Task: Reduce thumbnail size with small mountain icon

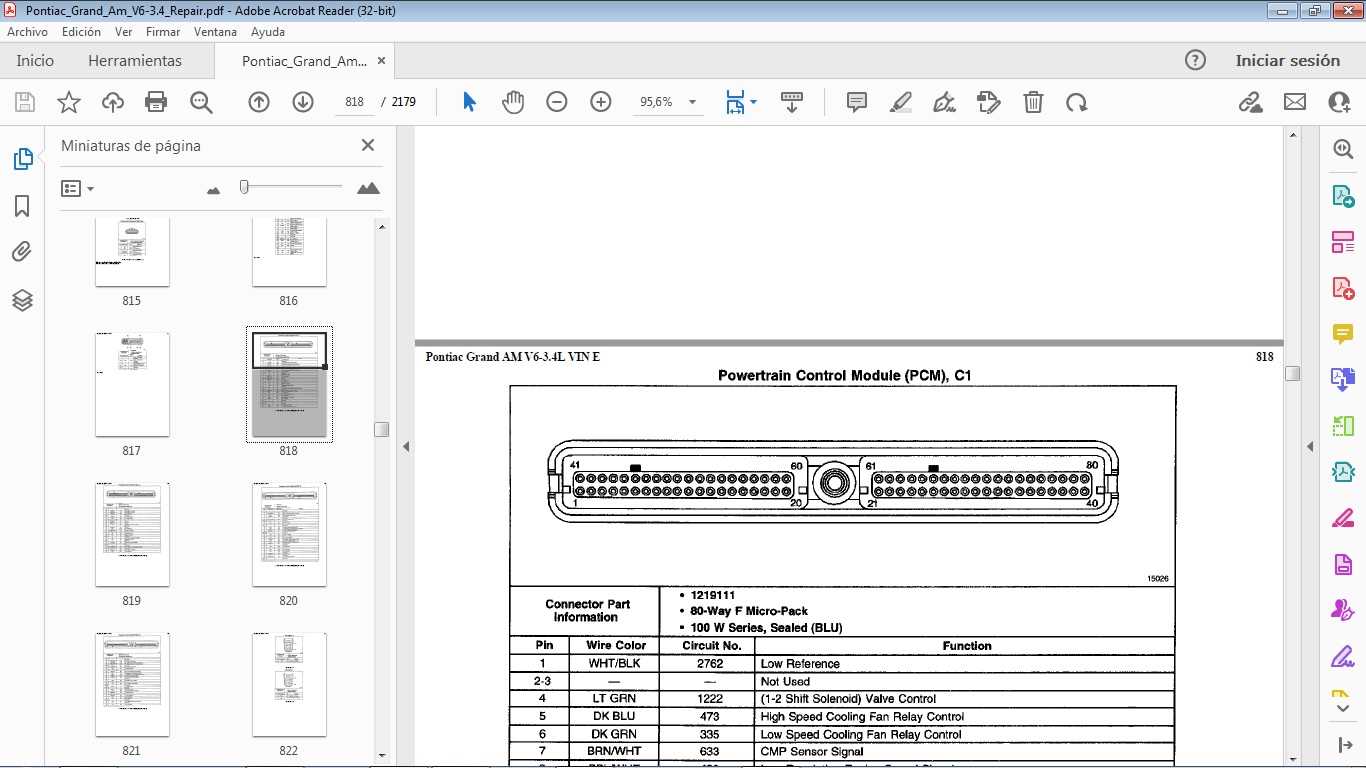Action: point(213,189)
